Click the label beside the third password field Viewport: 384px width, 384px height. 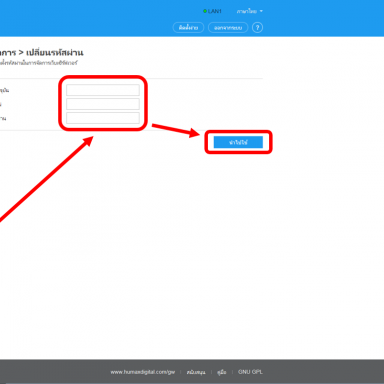[x=3, y=118]
